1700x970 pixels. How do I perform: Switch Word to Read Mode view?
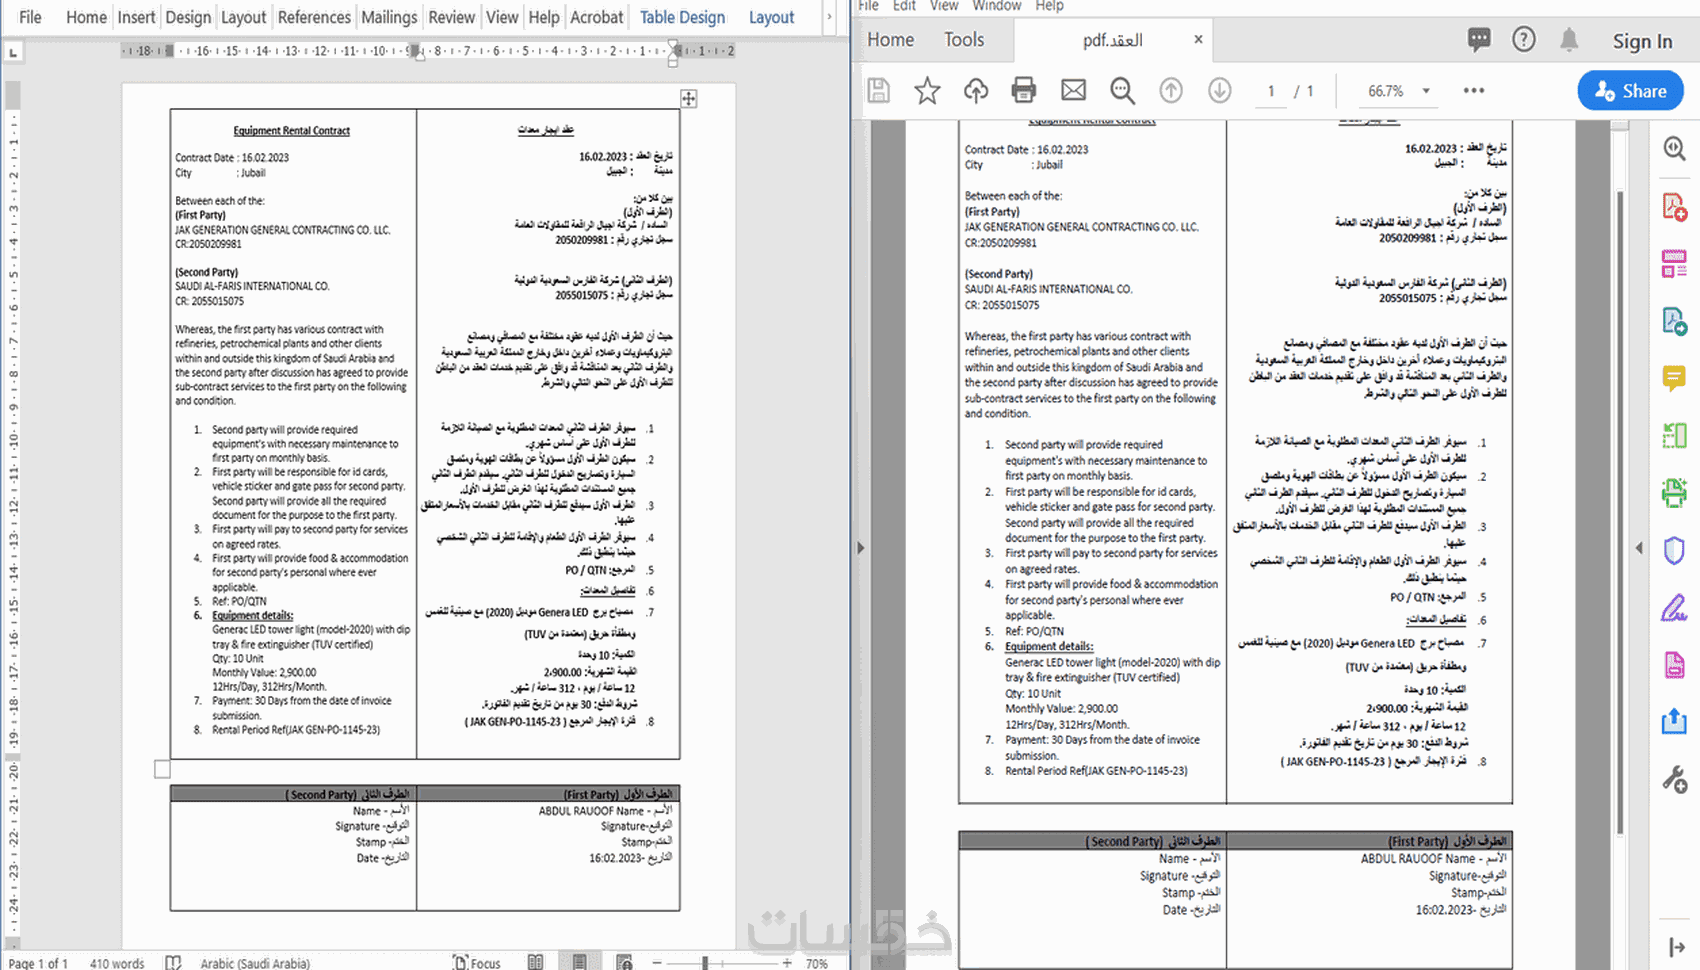click(x=536, y=962)
